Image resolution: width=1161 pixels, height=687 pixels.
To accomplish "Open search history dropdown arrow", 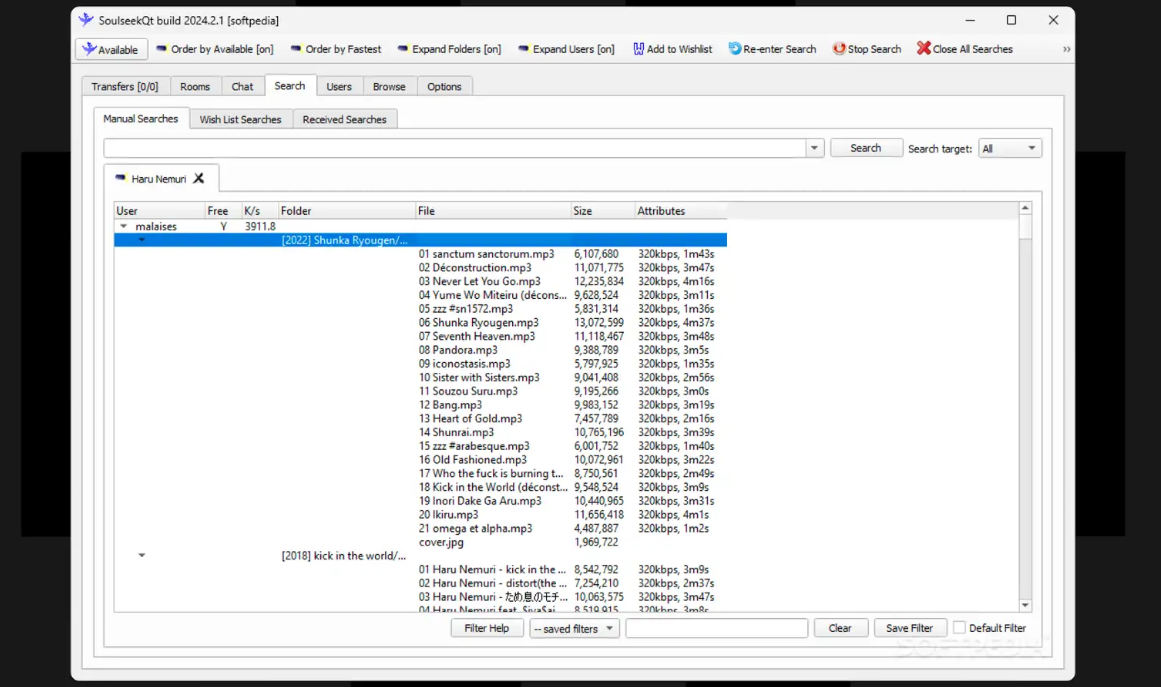I will click(814, 148).
